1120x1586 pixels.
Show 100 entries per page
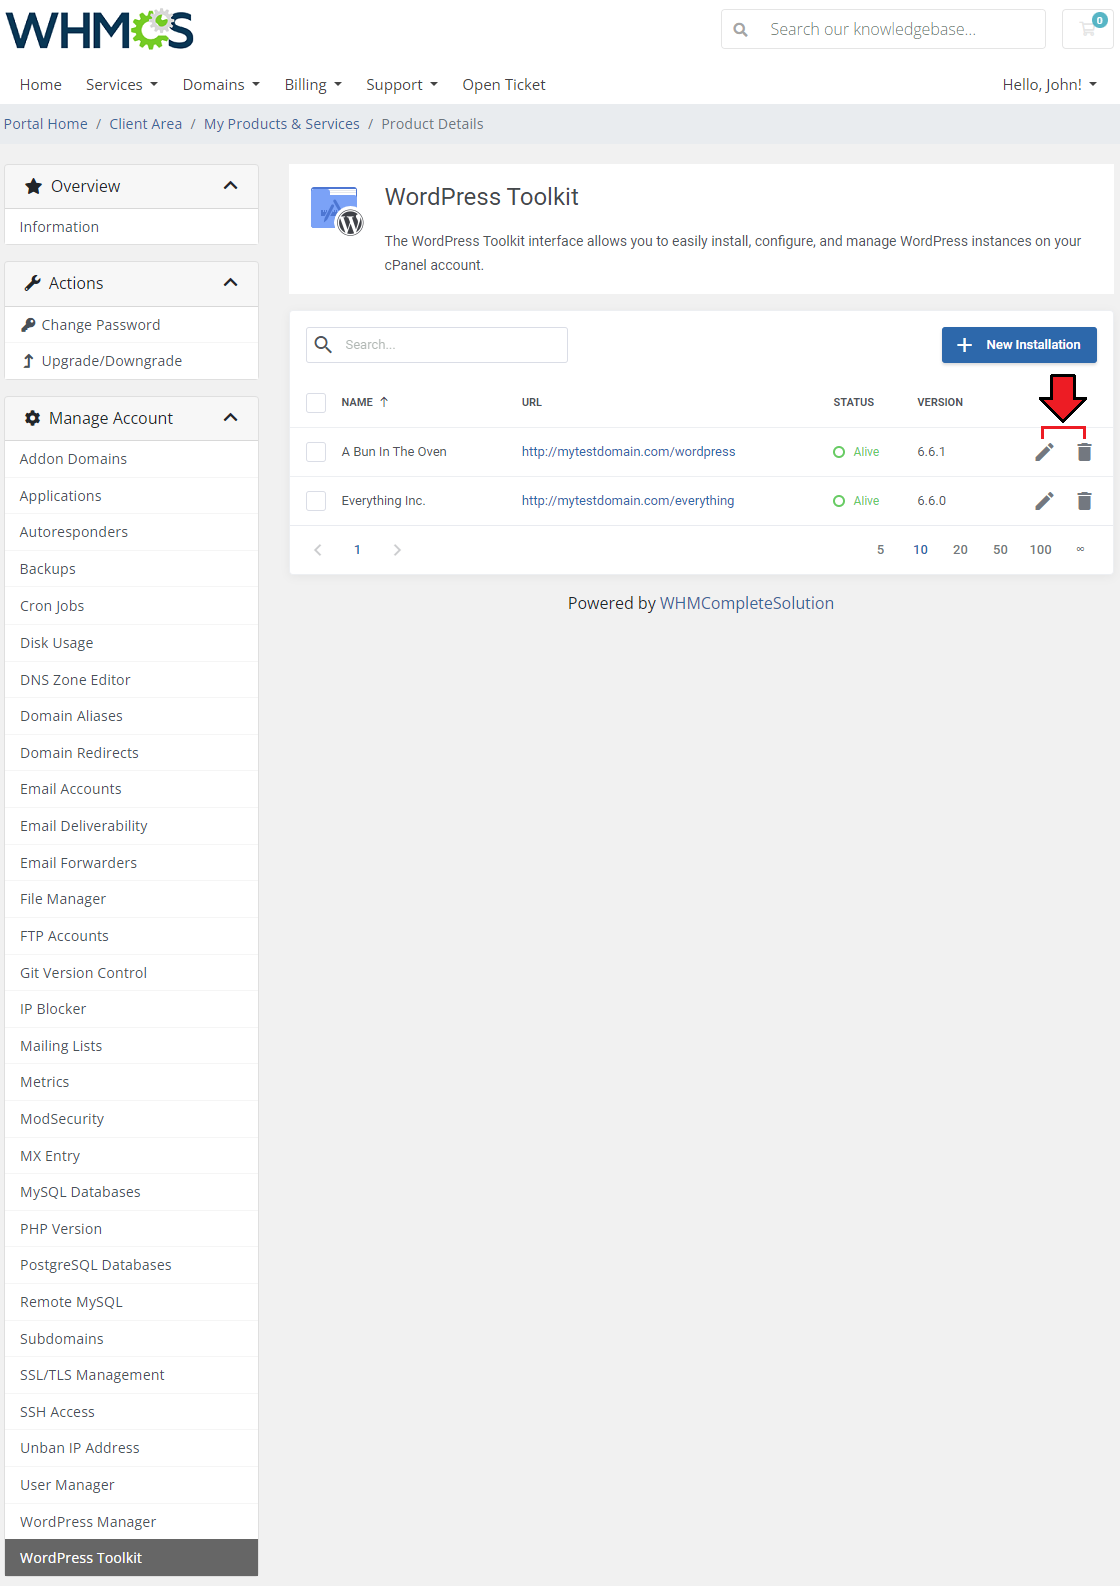(x=1041, y=550)
